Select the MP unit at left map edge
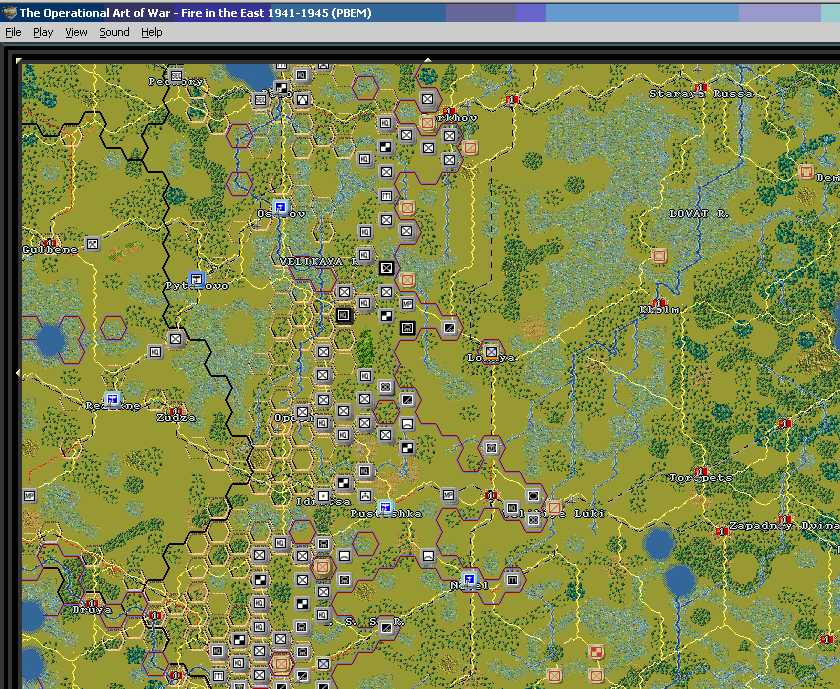Screen dimensions: 840x689 click(29, 496)
